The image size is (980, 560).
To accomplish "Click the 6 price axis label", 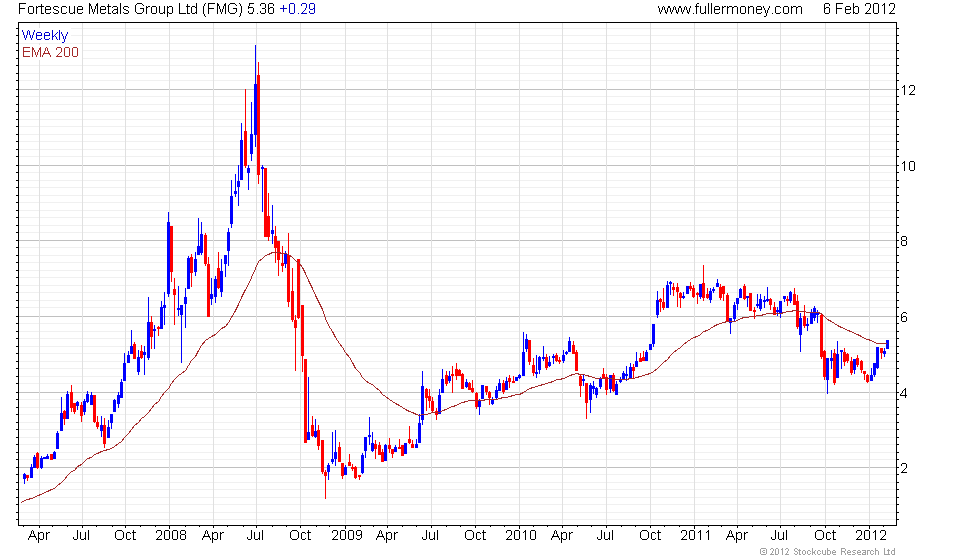I will [x=904, y=318].
